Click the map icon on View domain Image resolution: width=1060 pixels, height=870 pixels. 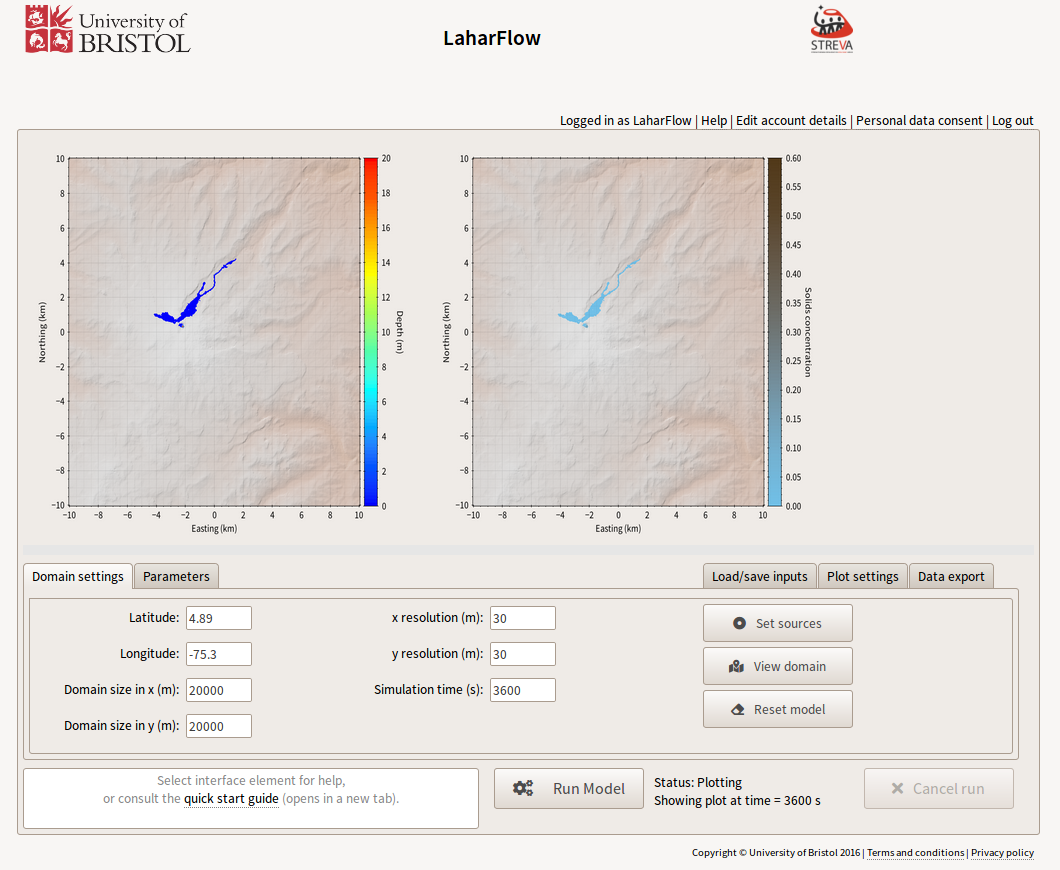click(x=737, y=666)
